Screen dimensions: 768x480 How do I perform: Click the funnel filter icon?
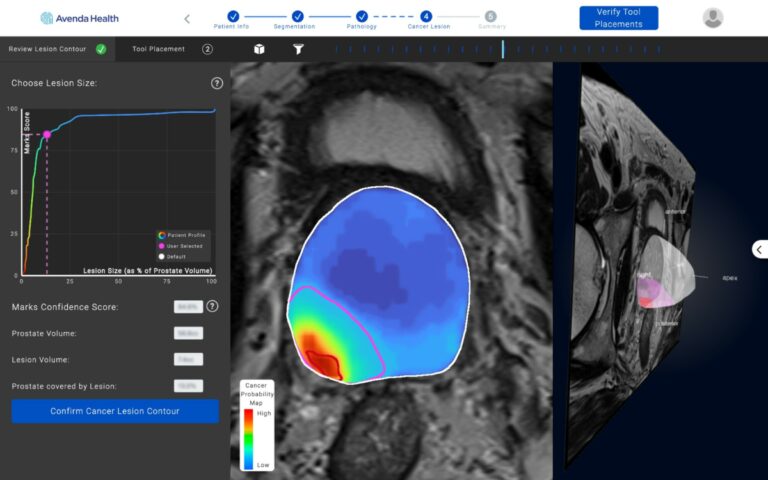coord(298,49)
